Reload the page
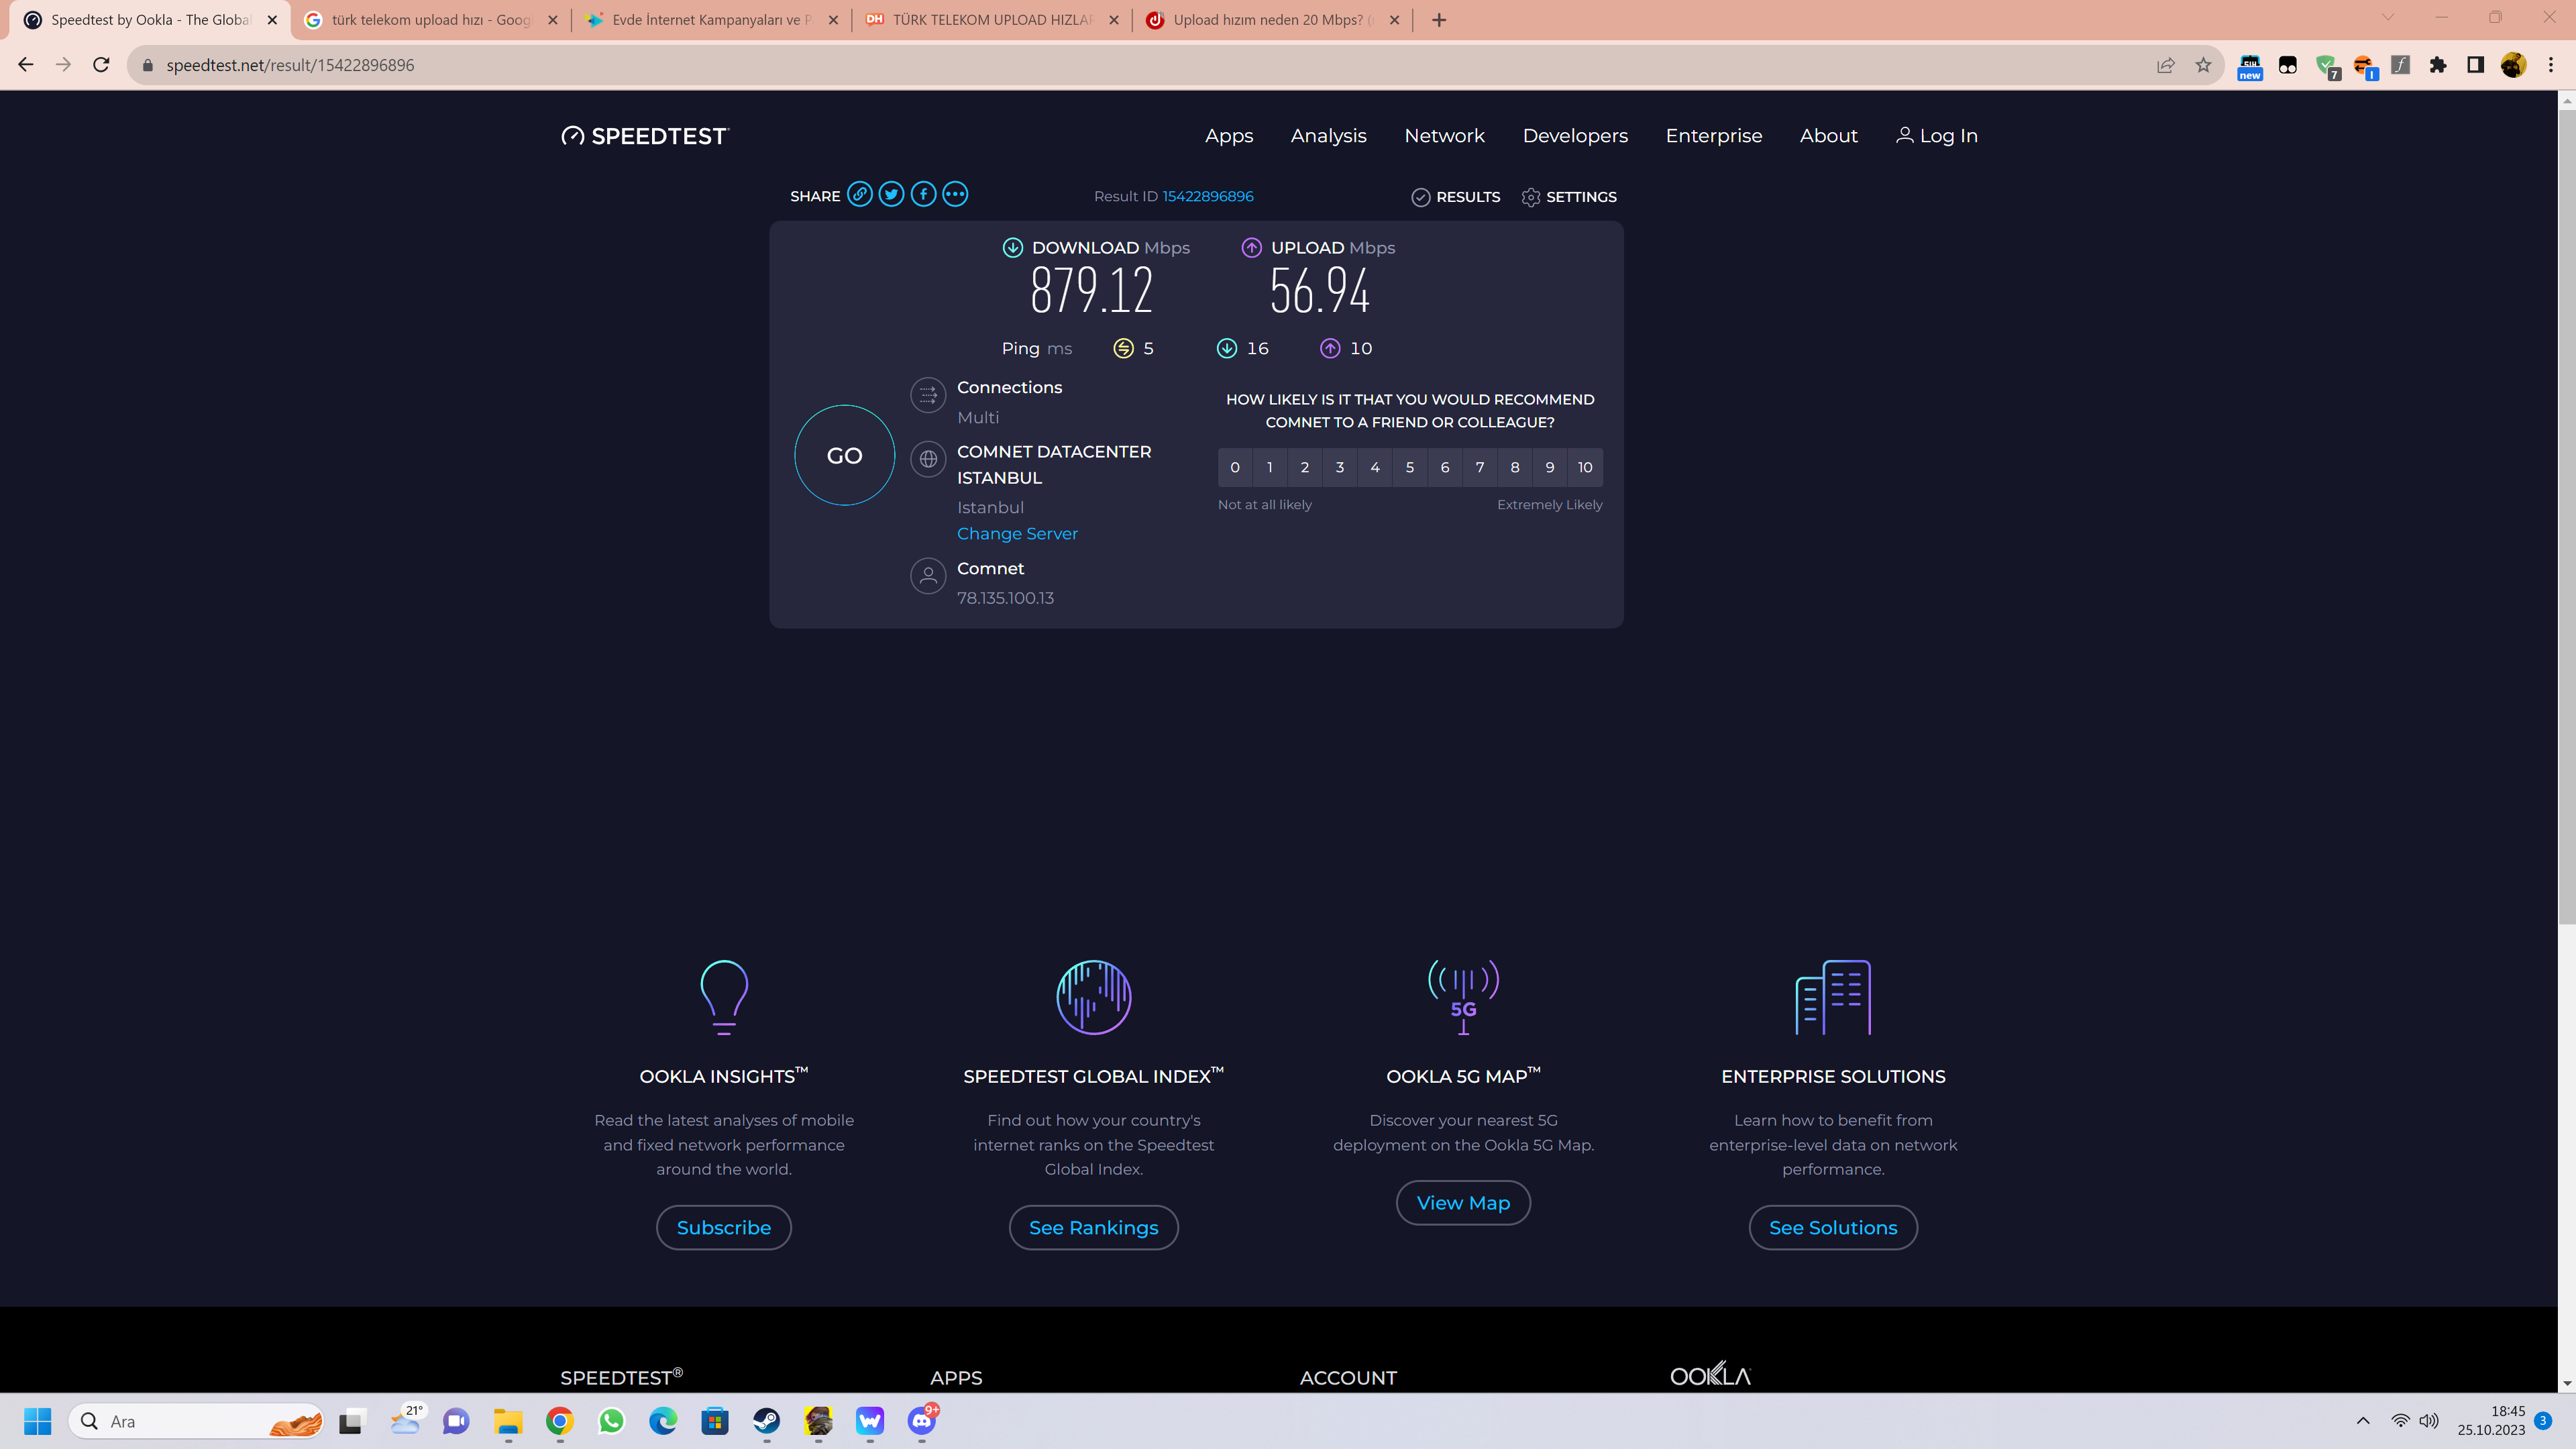 point(101,65)
